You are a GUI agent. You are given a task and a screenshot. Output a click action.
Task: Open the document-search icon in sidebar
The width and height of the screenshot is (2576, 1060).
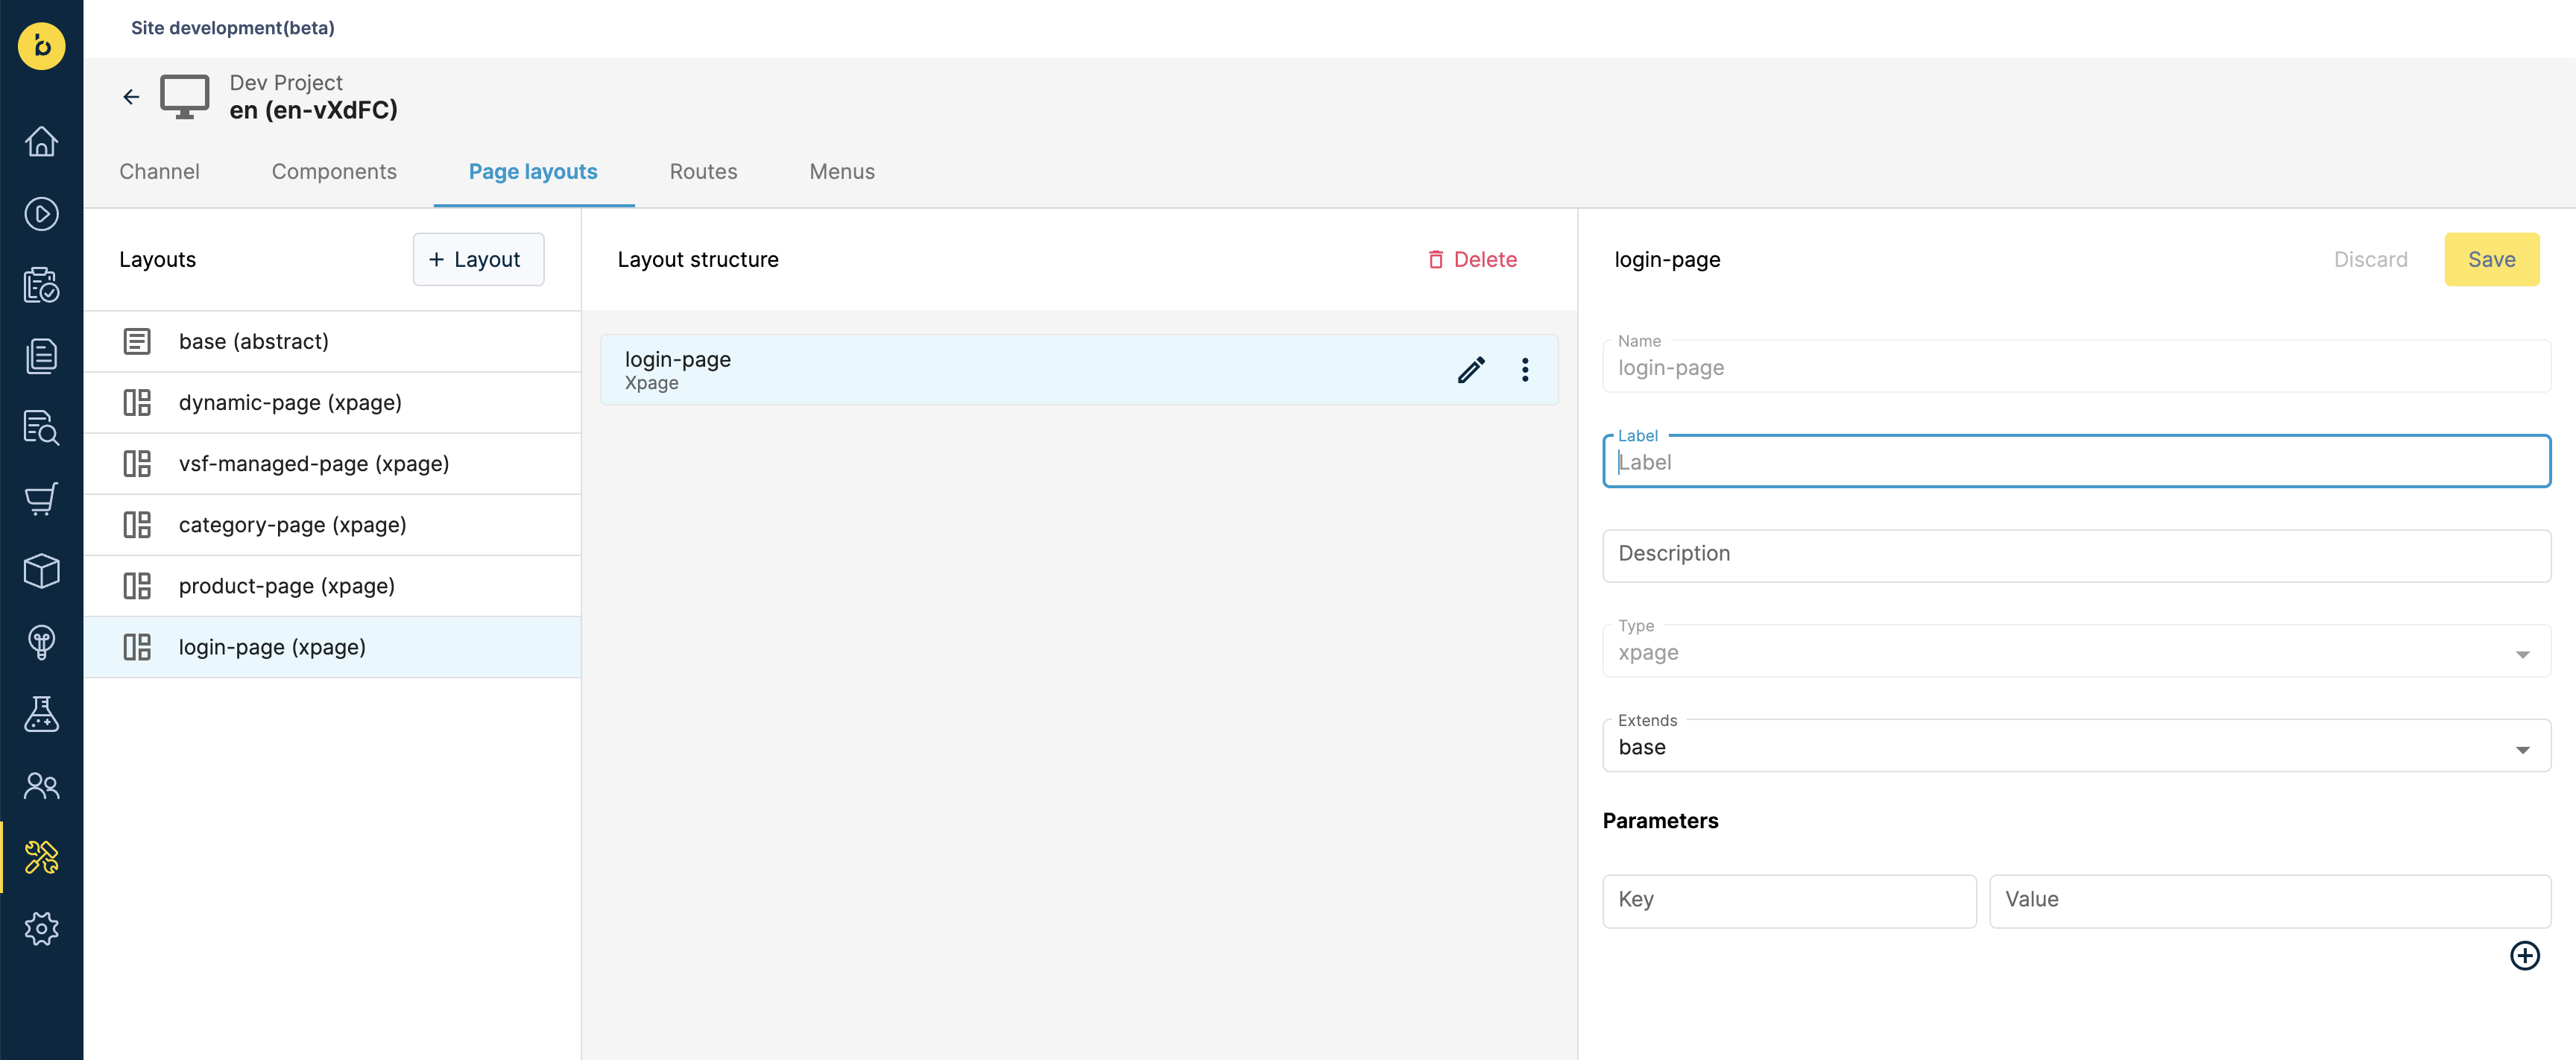(41, 428)
